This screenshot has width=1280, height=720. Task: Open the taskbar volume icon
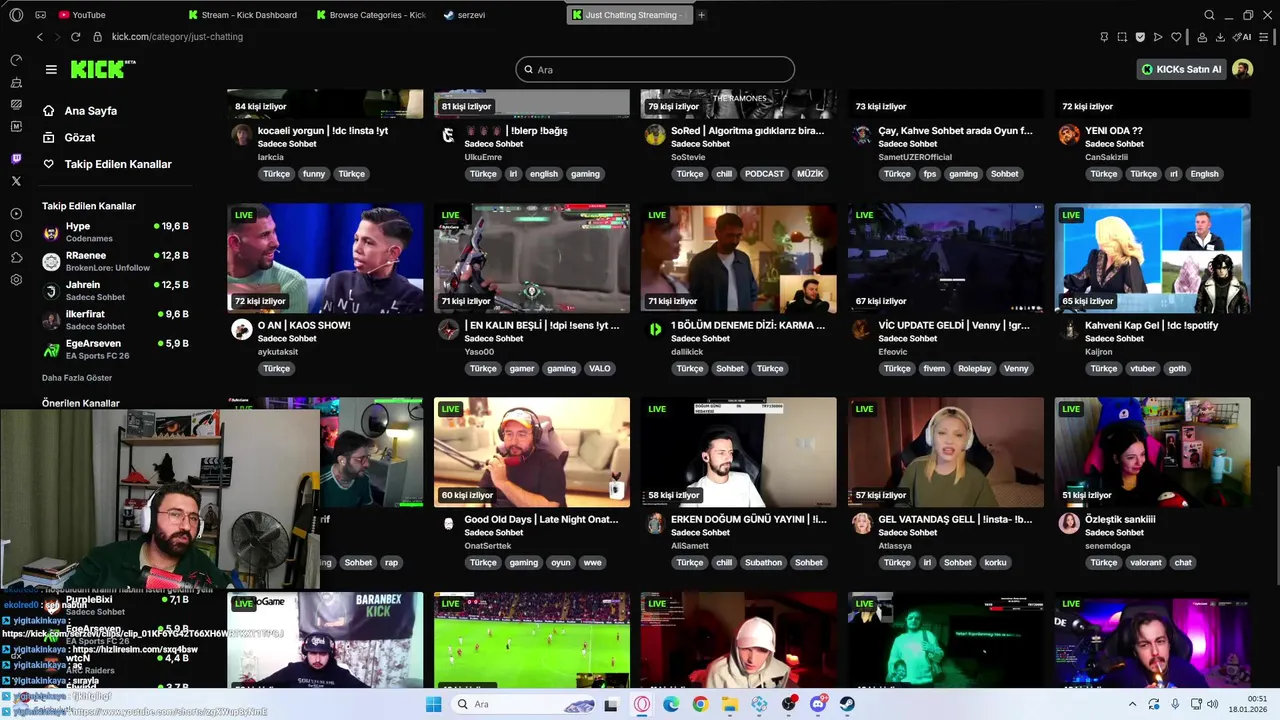(1213, 704)
